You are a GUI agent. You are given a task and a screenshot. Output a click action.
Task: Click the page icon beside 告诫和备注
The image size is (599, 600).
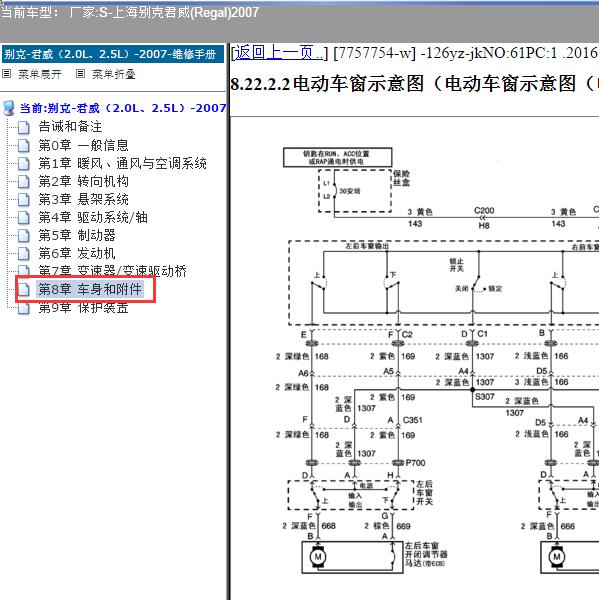[x=24, y=127]
